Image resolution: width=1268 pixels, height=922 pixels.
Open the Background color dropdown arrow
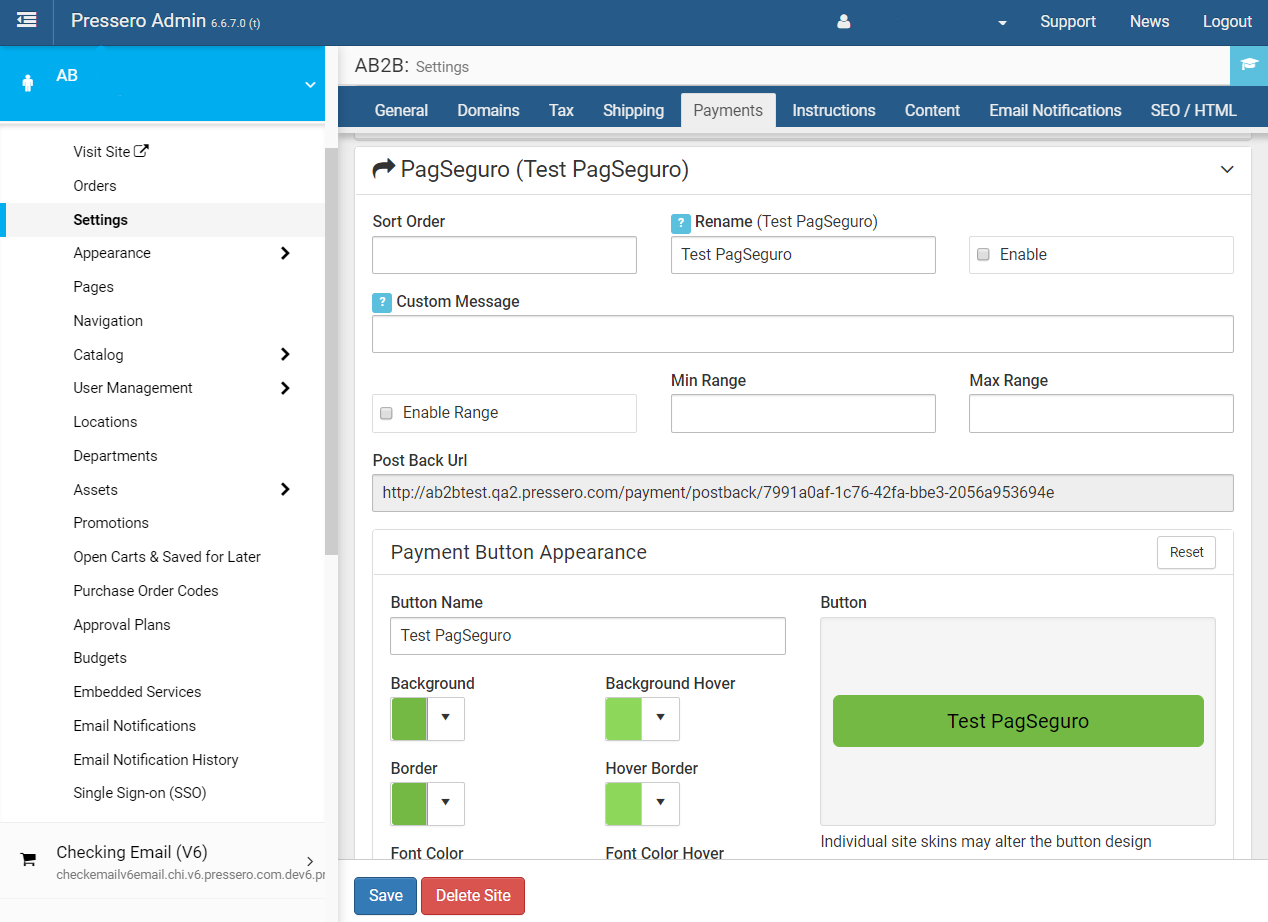446,718
